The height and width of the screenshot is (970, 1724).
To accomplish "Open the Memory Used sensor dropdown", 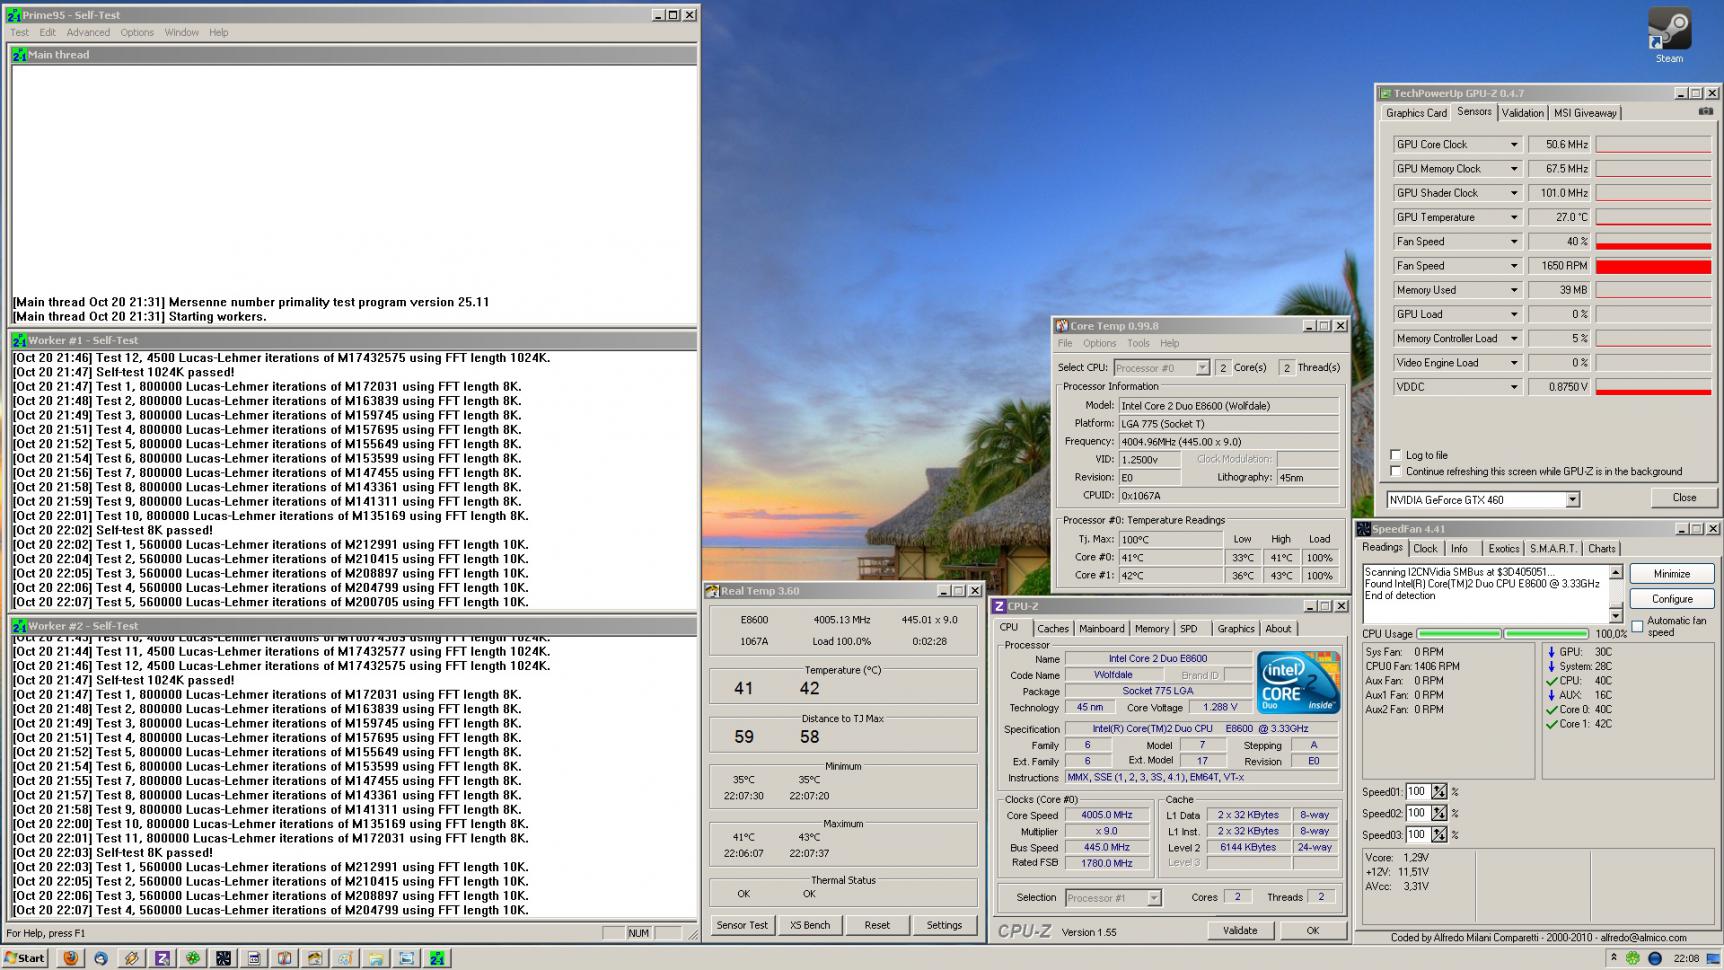I will 1513,290.
